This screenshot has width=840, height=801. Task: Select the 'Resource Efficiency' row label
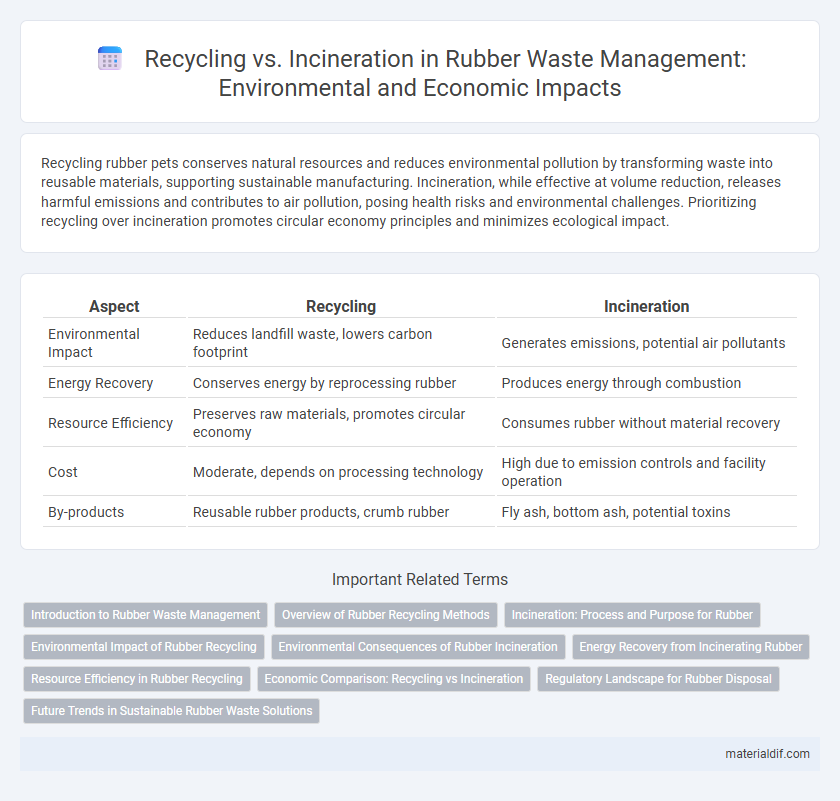pos(110,423)
